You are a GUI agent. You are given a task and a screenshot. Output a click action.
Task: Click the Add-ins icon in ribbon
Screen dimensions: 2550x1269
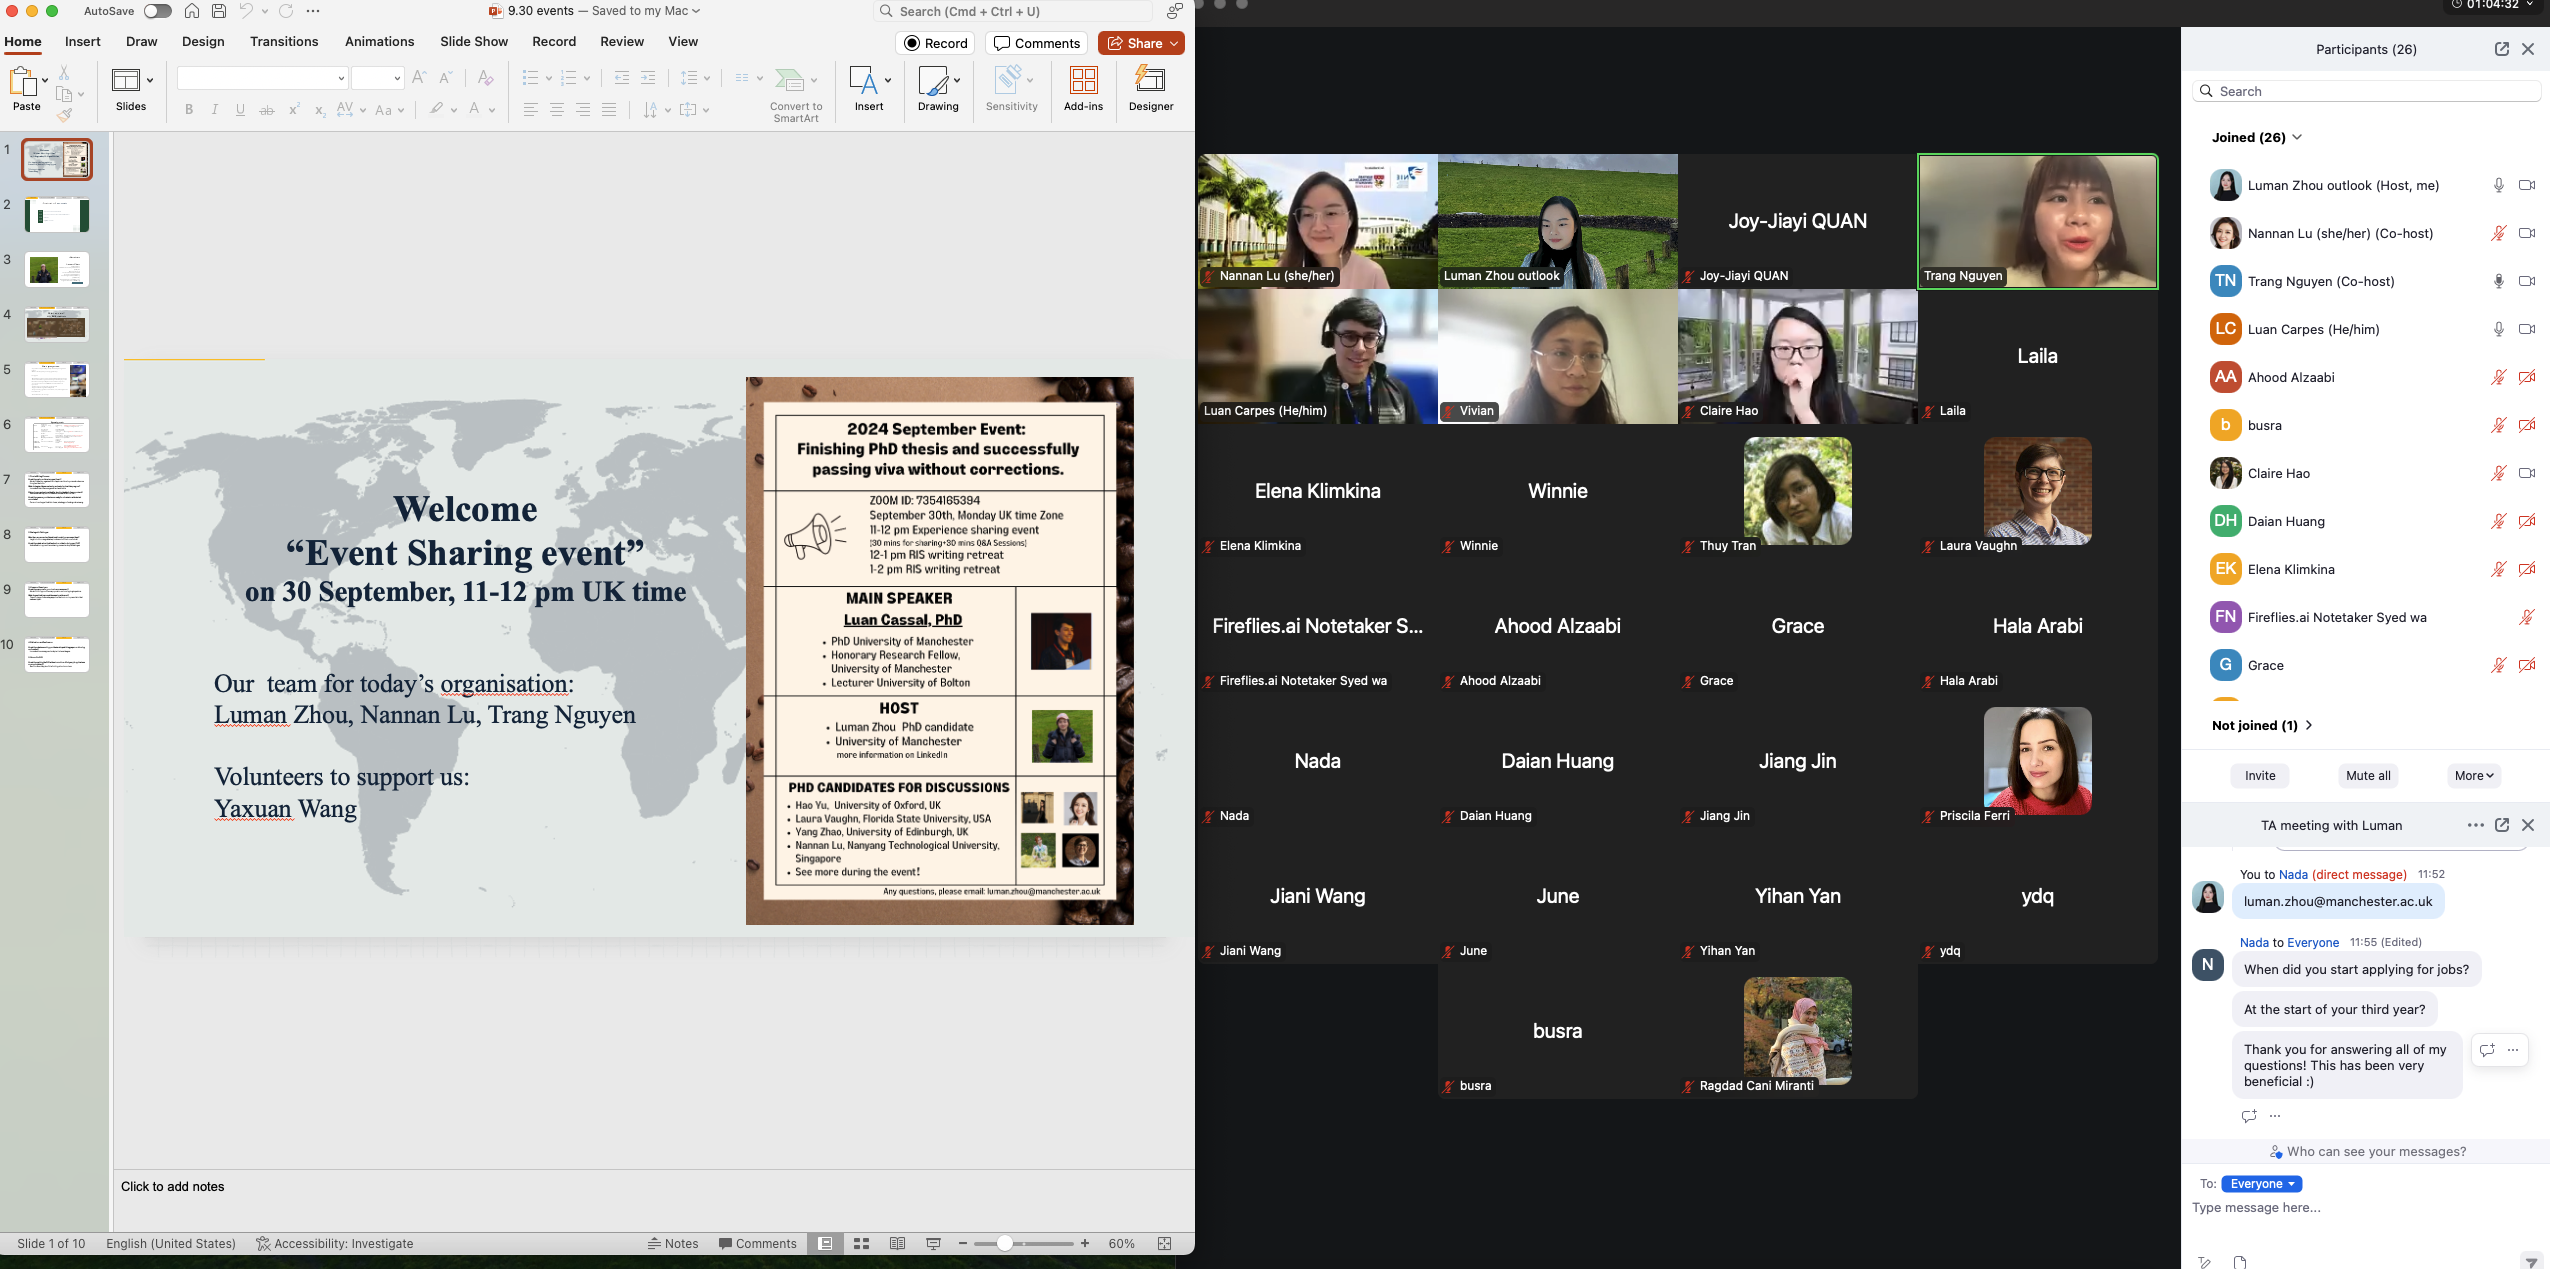[1083, 81]
